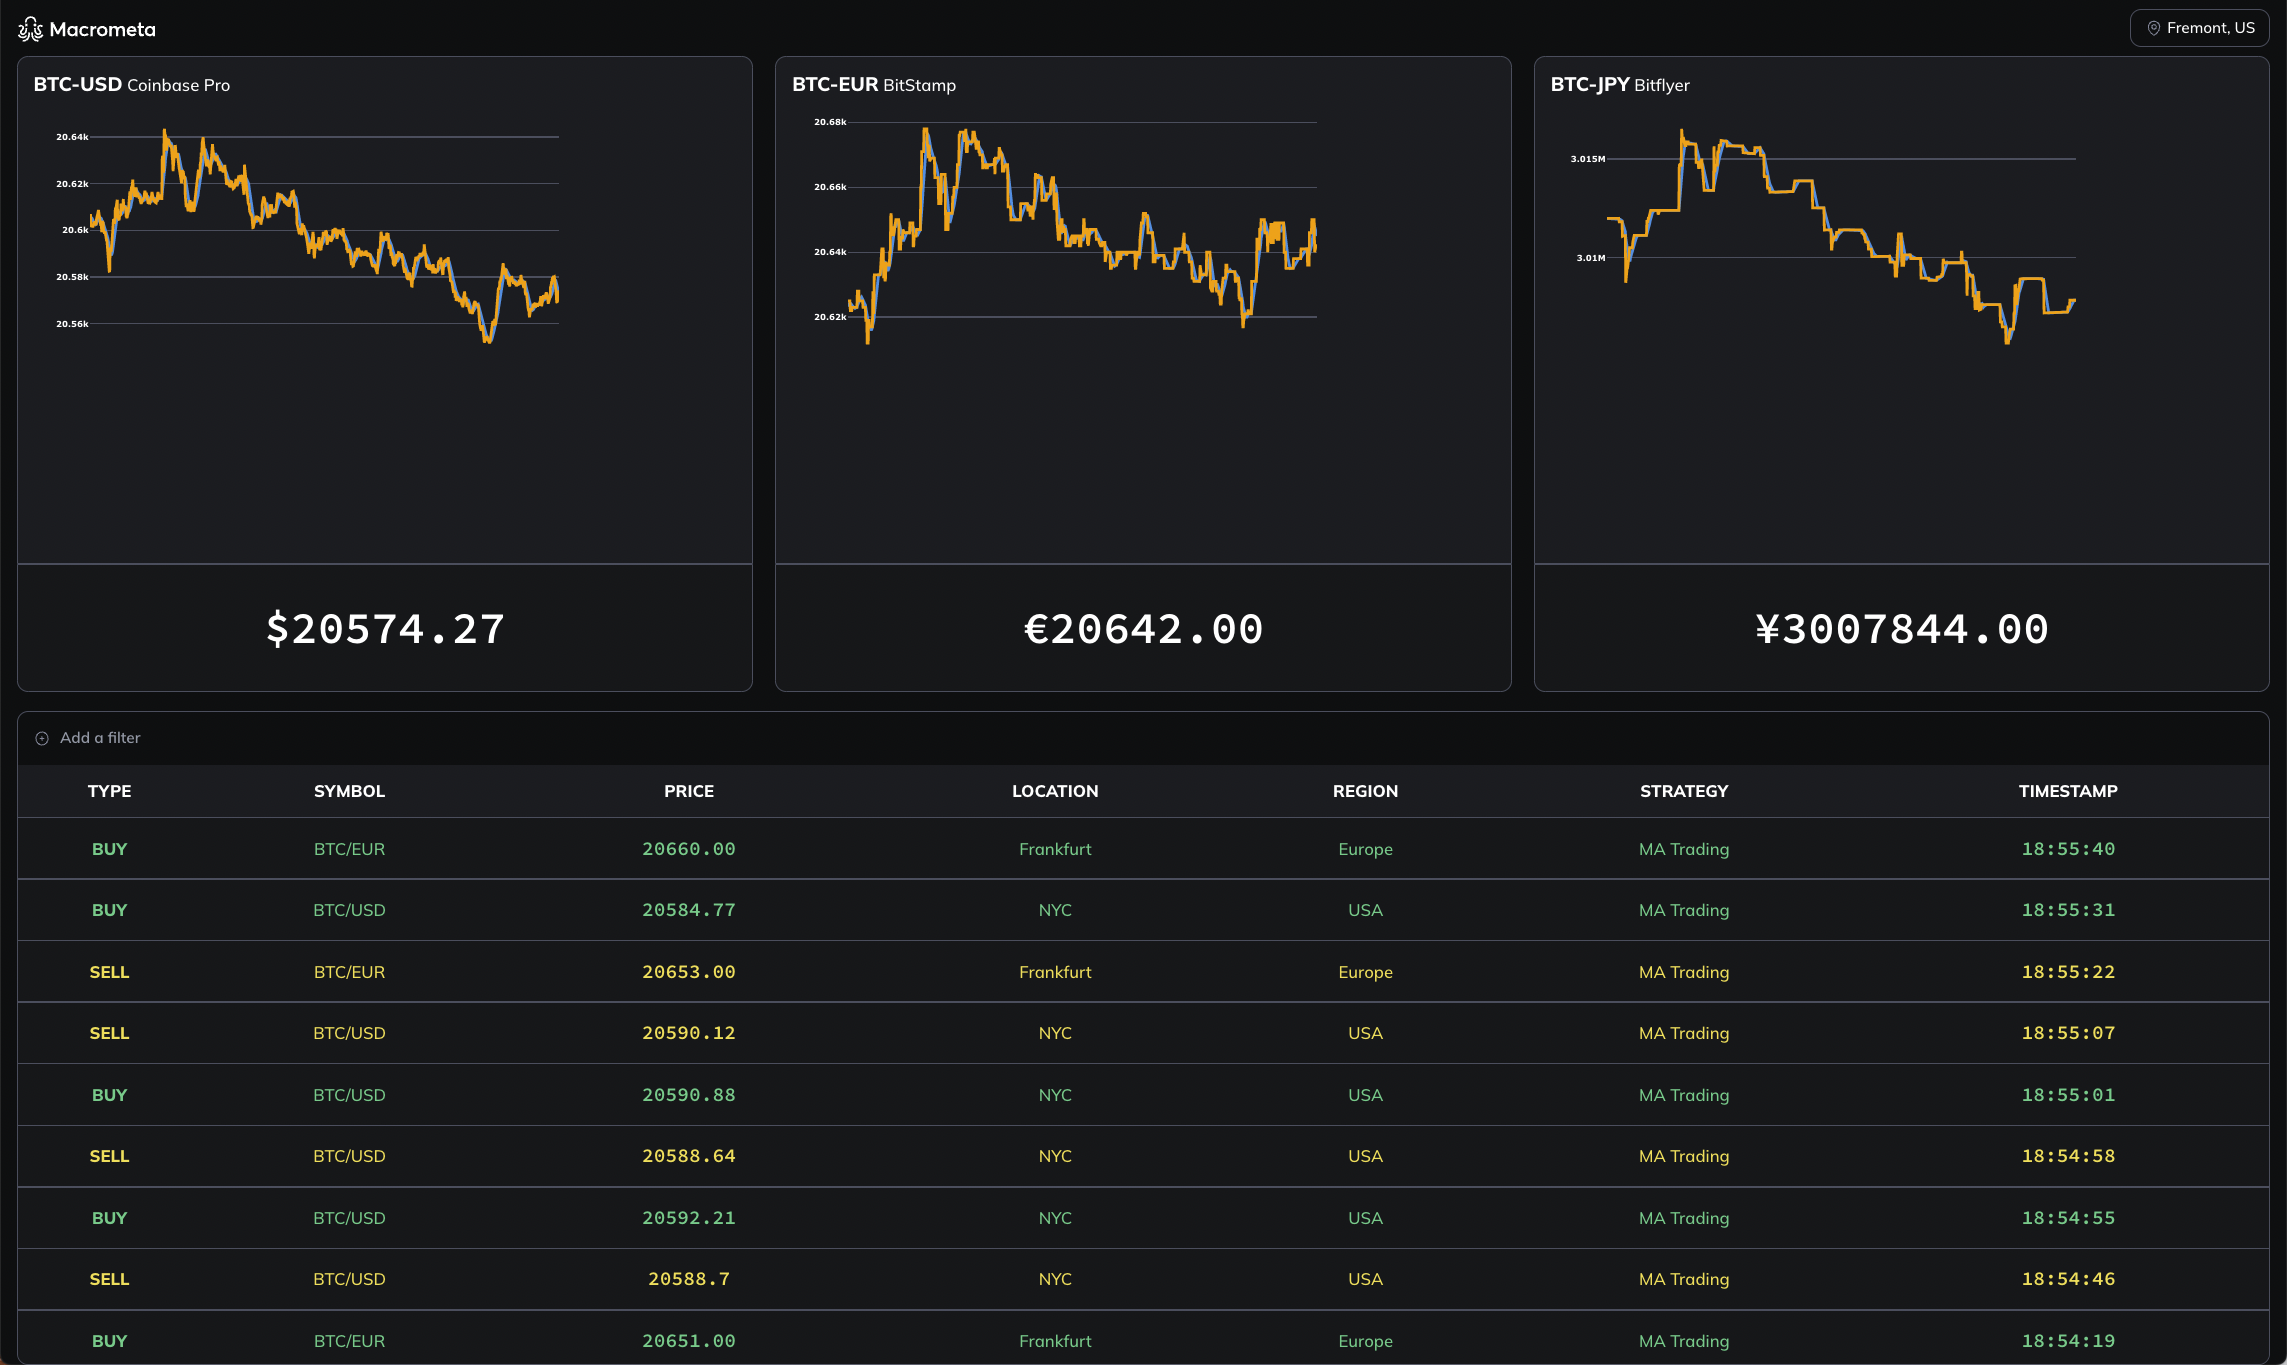
Task: Click USA in the 18:54:58 row
Action: point(1365,1156)
